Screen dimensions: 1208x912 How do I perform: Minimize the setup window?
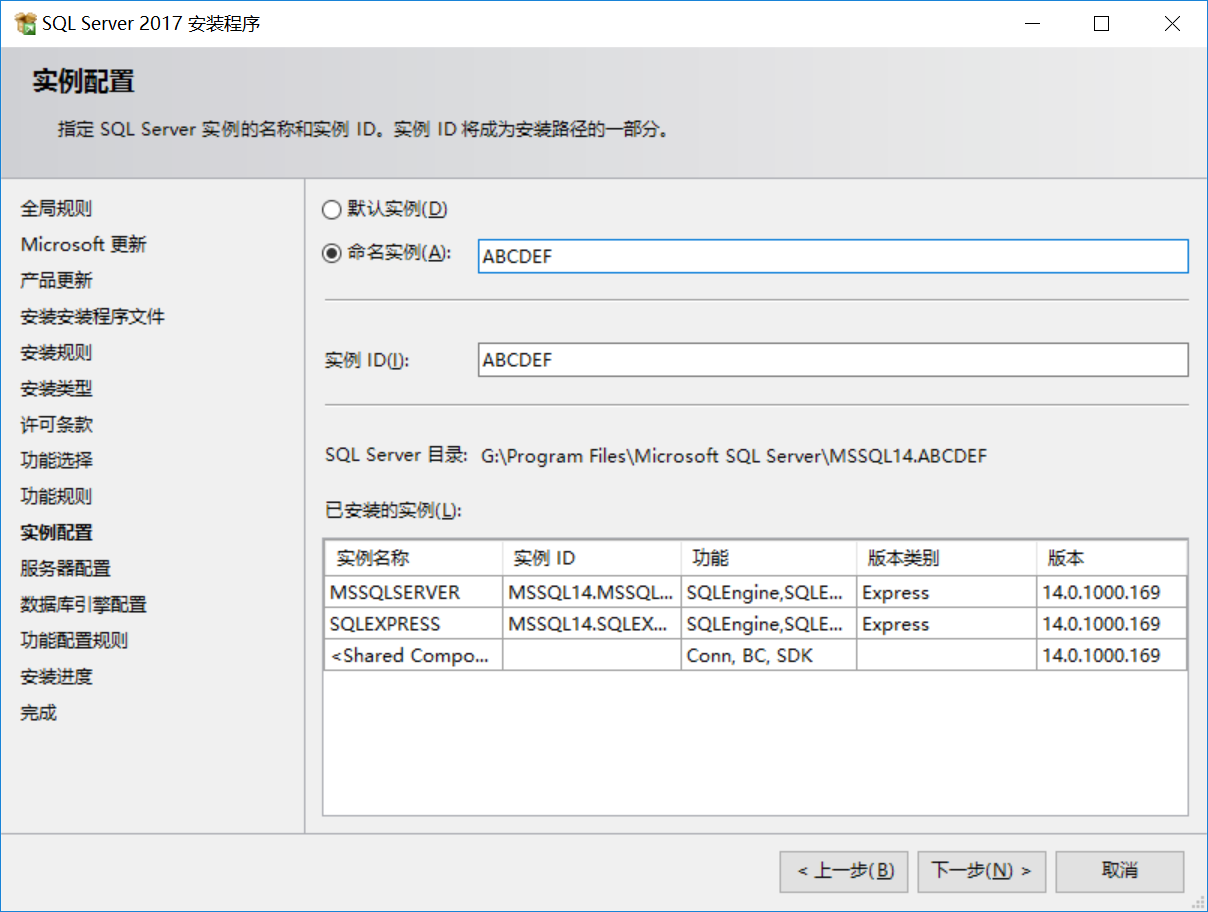pos(1032,24)
